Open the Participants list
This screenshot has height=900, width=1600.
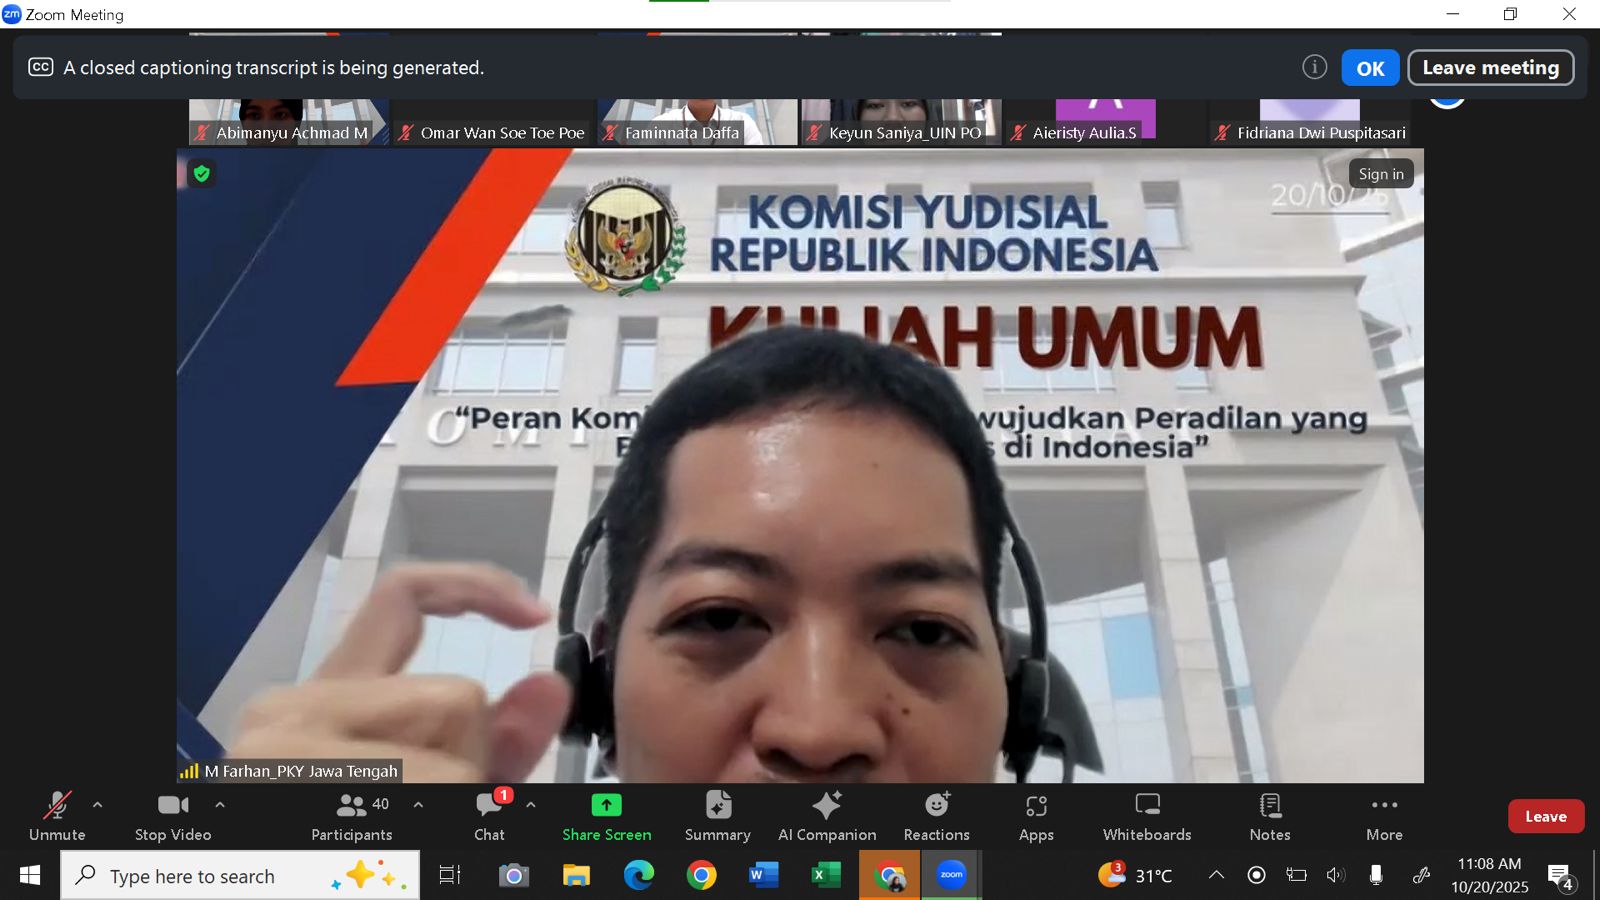351,816
